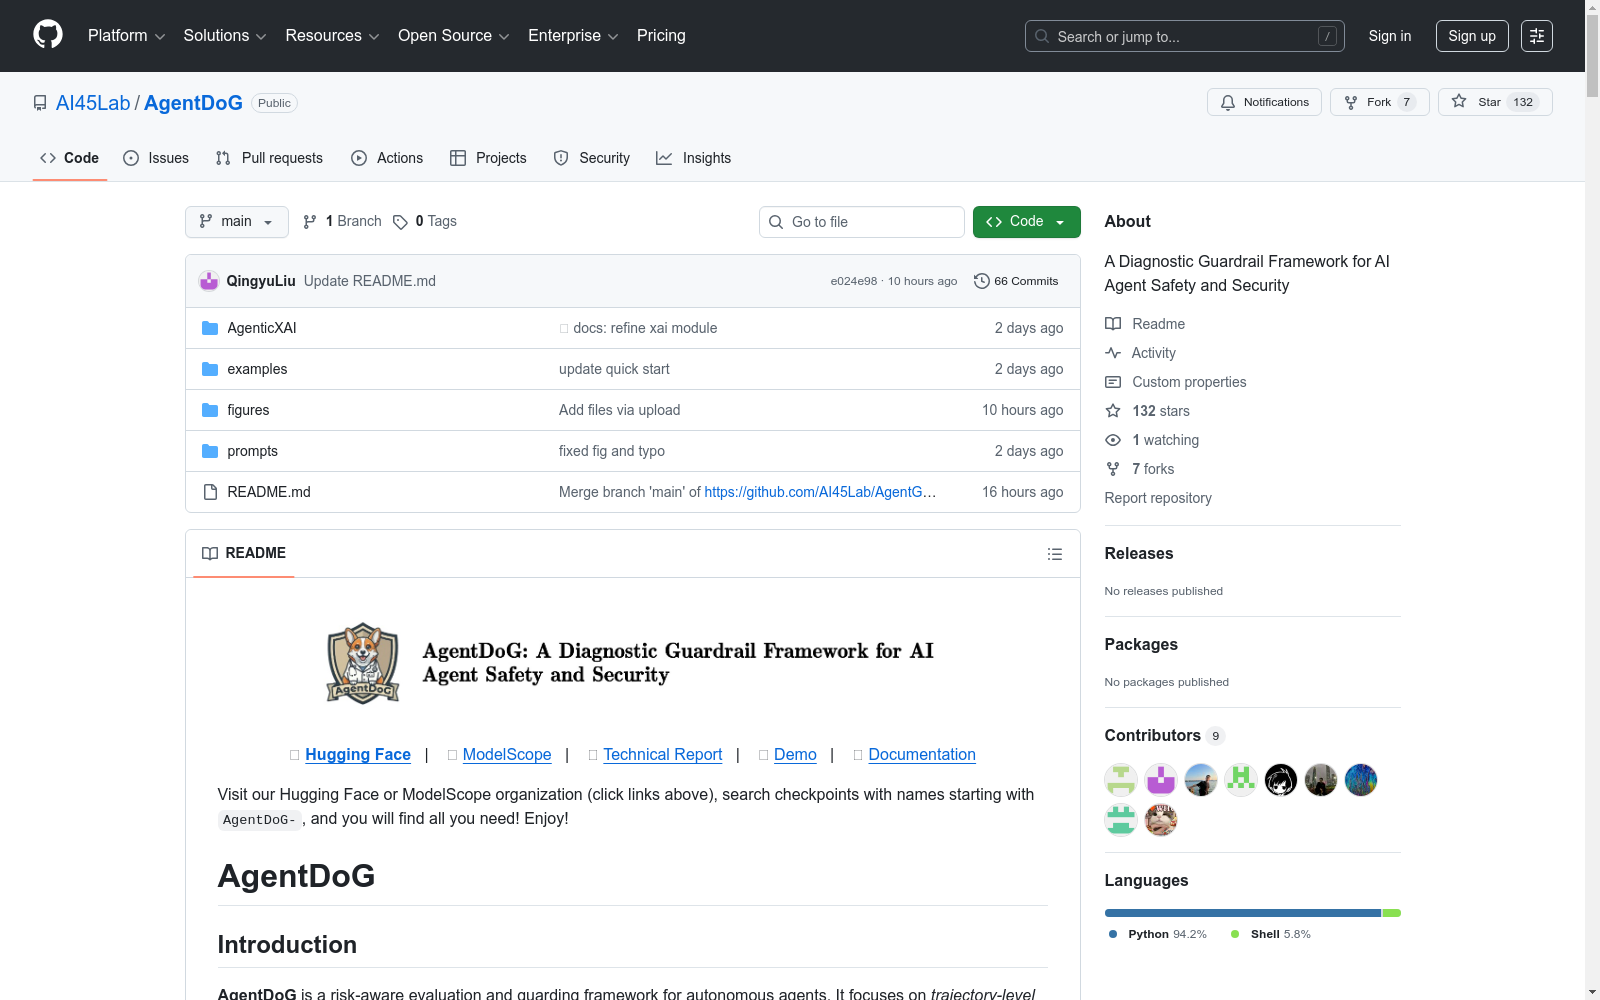Viewport: 1600px width, 1000px height.
Task: Switch to the Pull requests tab
Action: 269,158
